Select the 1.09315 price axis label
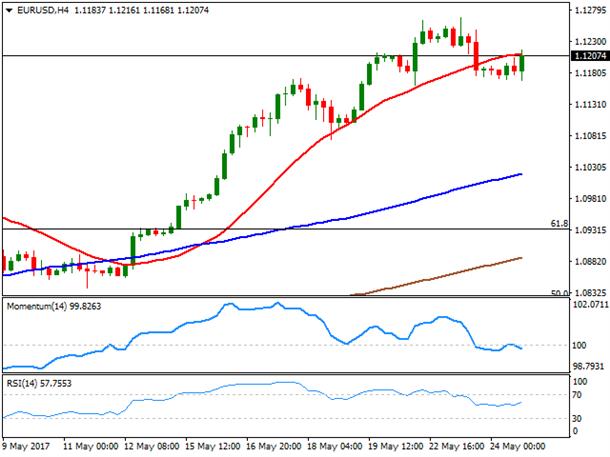 coord(590,230)
